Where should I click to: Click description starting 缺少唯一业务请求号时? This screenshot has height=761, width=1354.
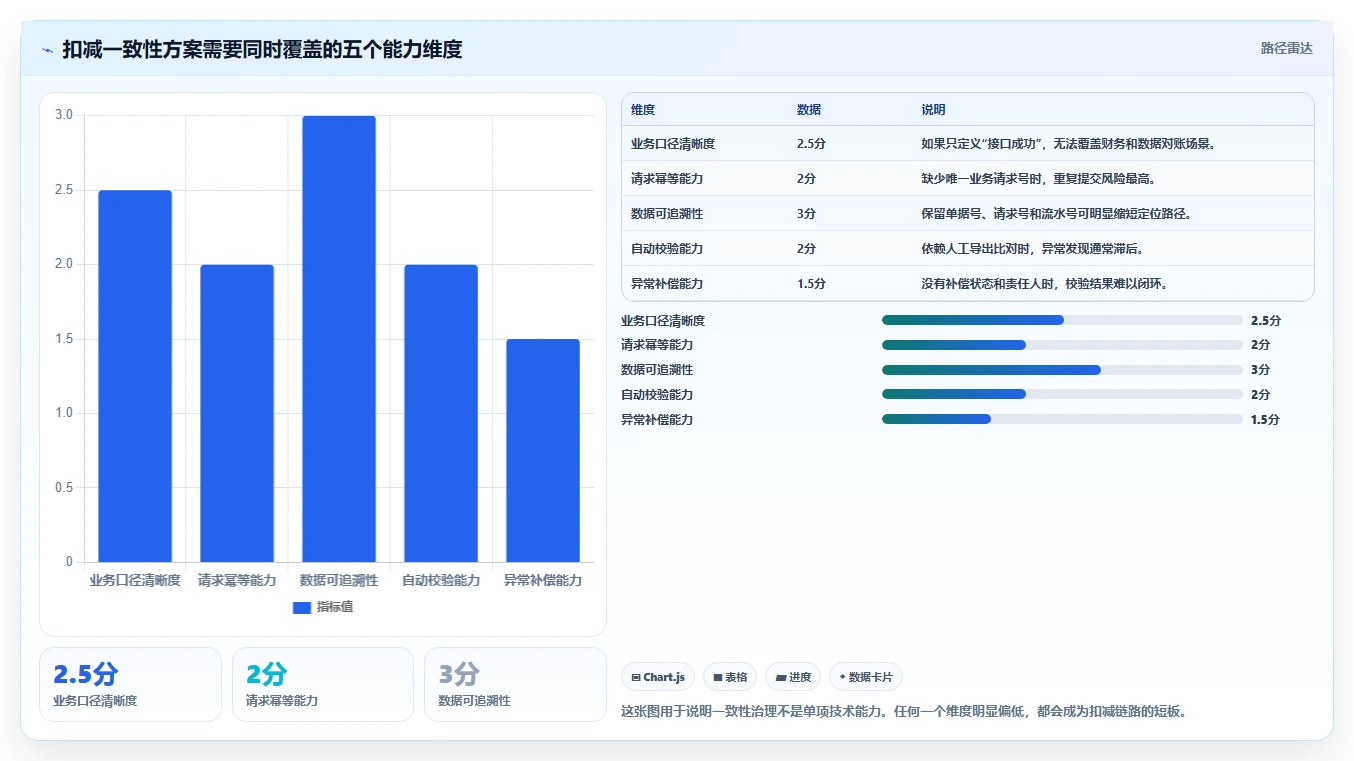pyautogui.click(x=1038, y=179)
